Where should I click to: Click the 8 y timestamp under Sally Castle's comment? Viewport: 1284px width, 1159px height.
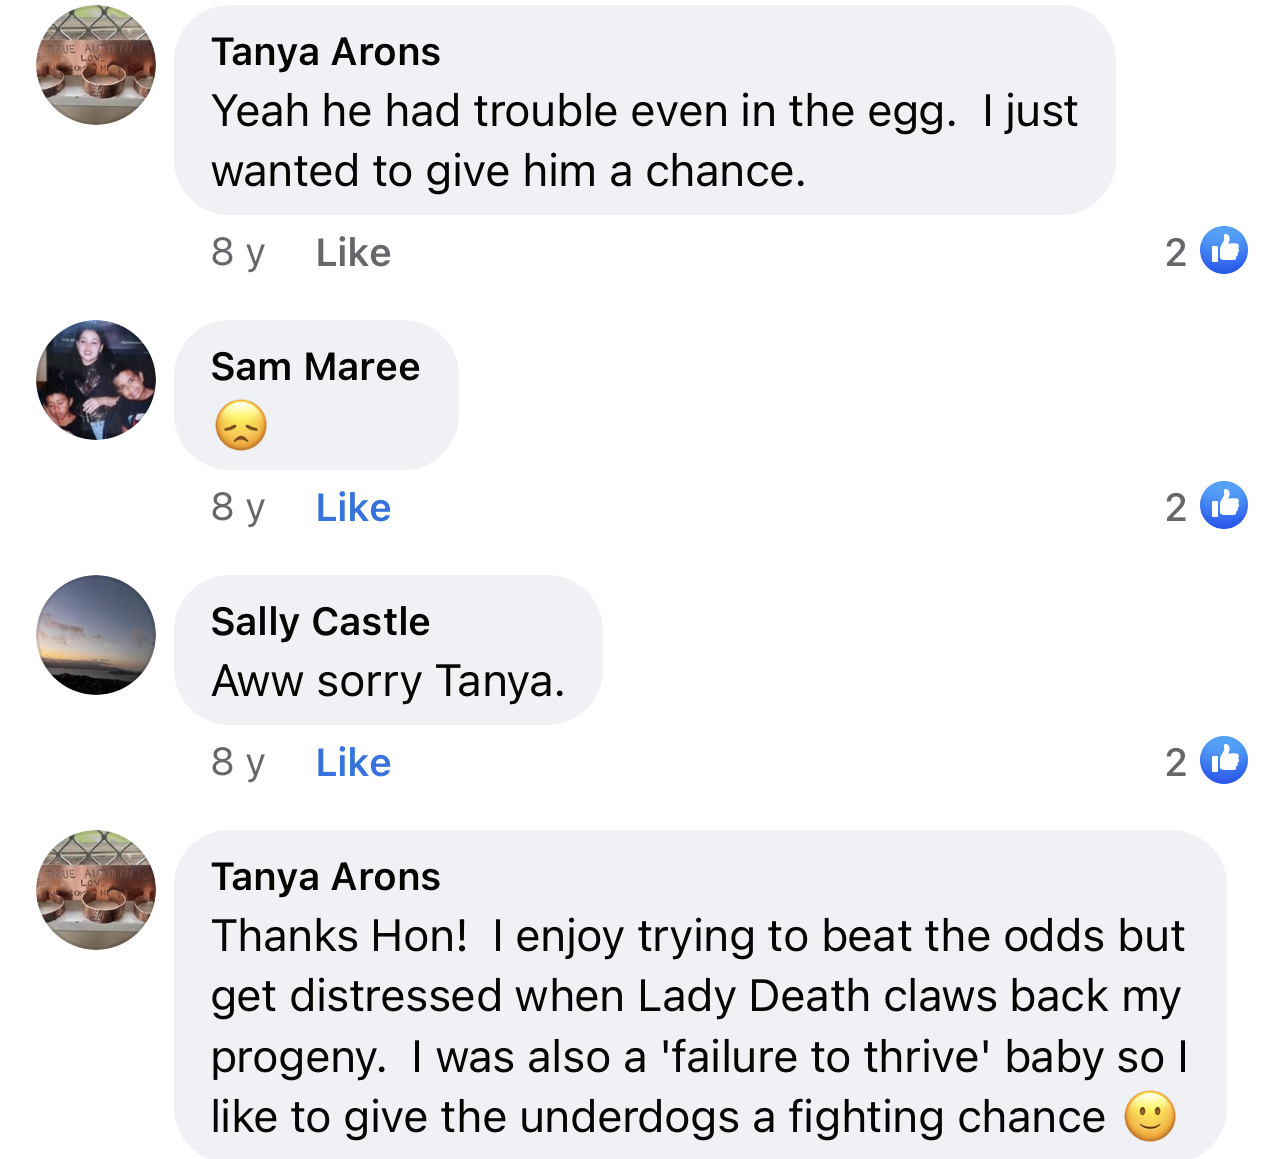tap(238, 763)
